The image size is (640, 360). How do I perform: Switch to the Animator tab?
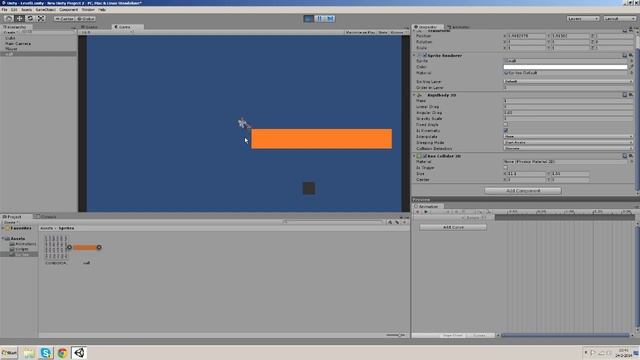click(x=459, y=27)
